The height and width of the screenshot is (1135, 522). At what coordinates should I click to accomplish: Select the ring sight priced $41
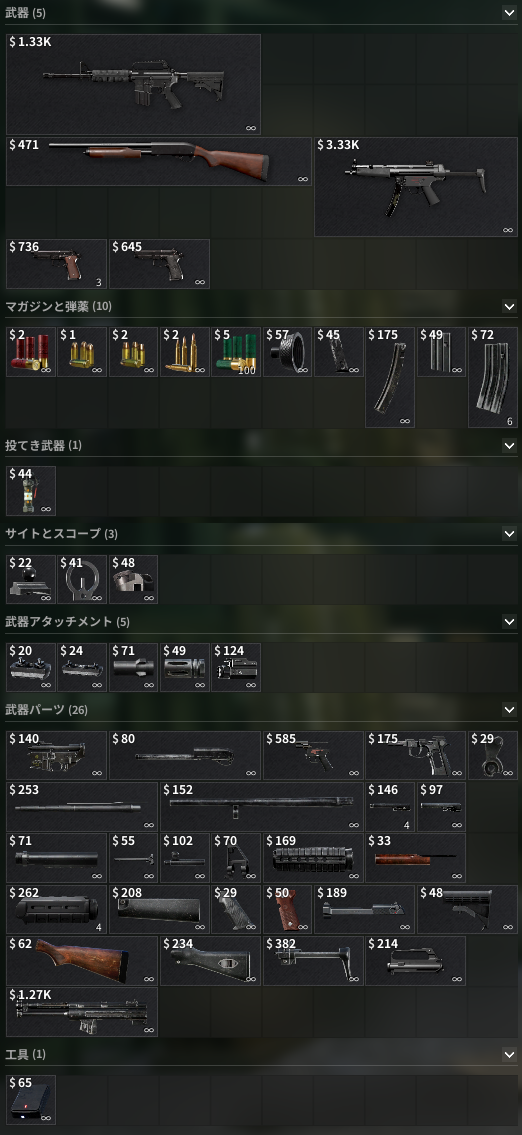(x=82, y=579)
